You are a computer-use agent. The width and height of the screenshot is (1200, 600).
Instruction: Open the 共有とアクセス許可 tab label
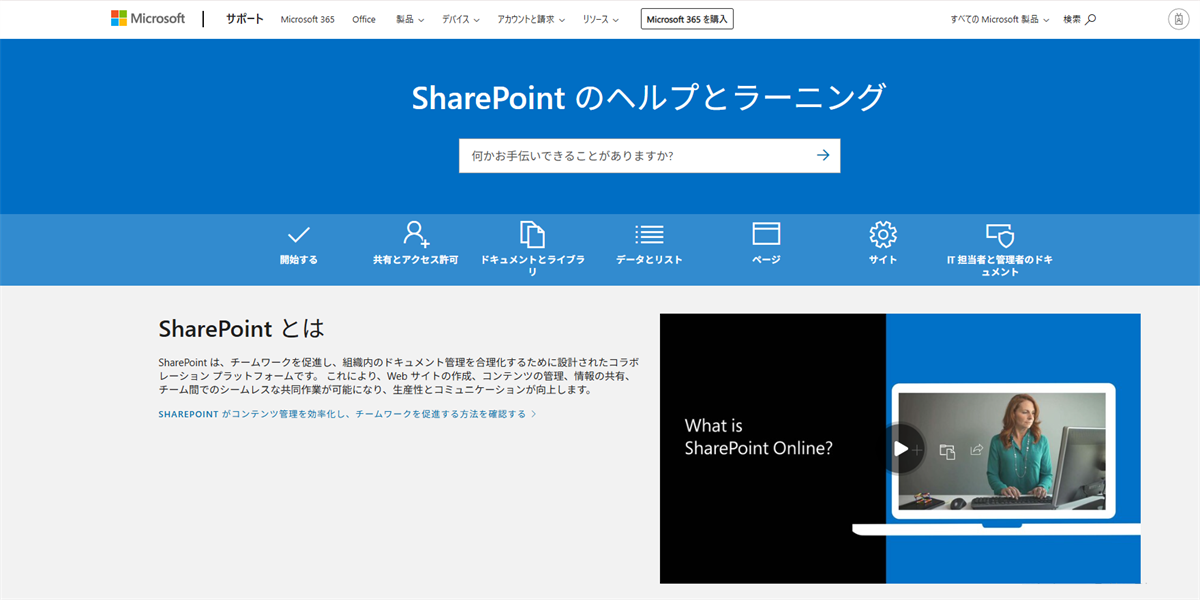pyautogui.click(x=416, y=260)
